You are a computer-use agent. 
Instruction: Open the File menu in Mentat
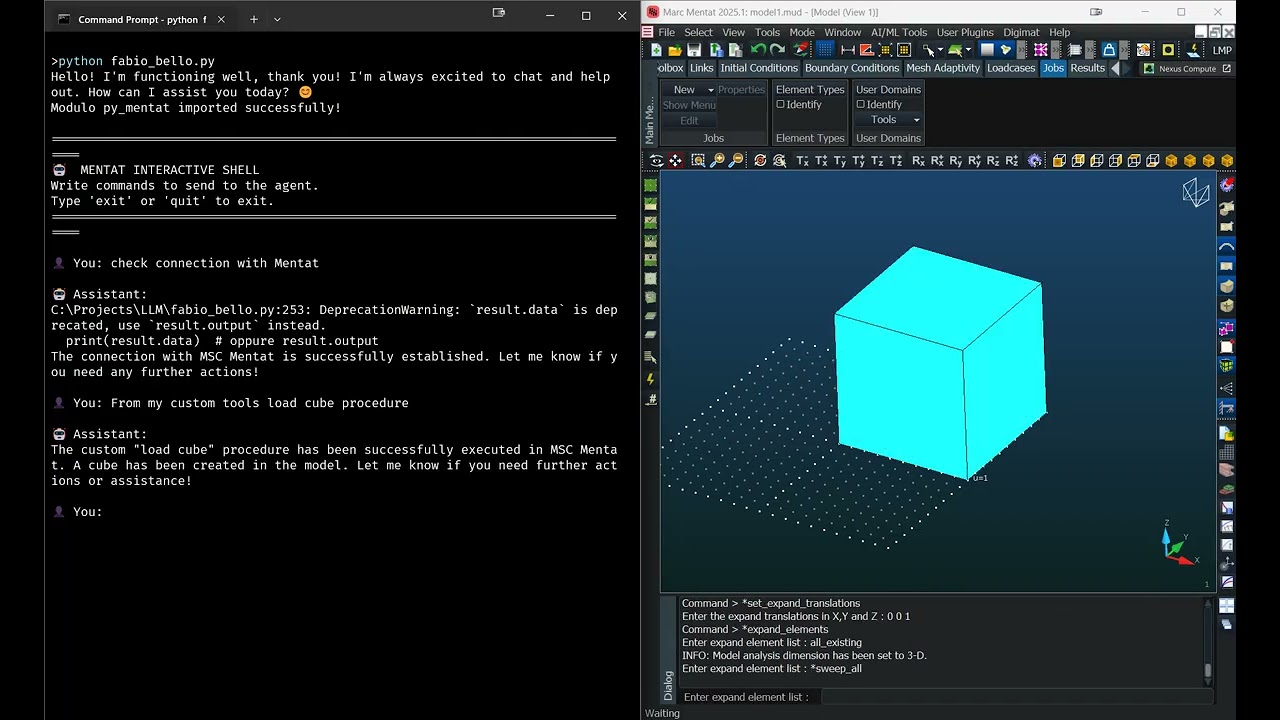[666, 32]
